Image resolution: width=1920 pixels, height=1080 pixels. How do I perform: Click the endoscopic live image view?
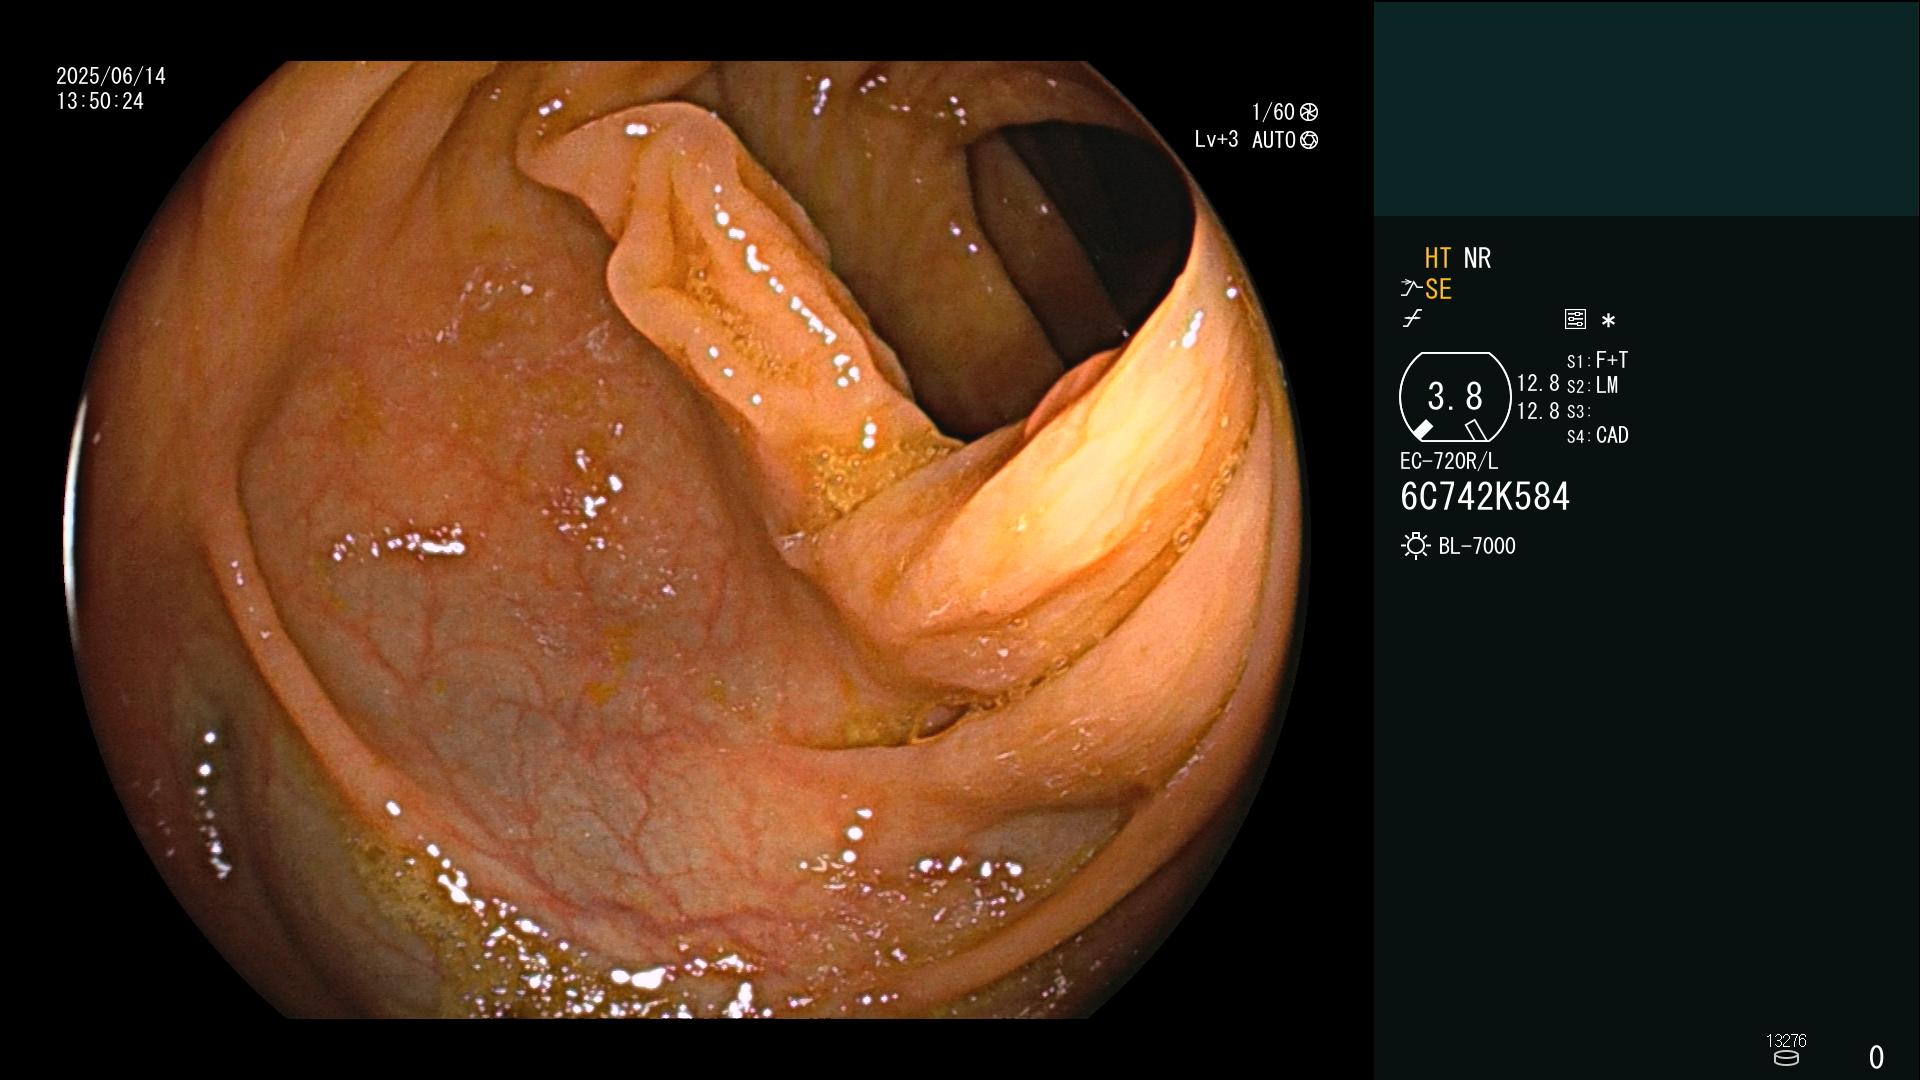688,540
